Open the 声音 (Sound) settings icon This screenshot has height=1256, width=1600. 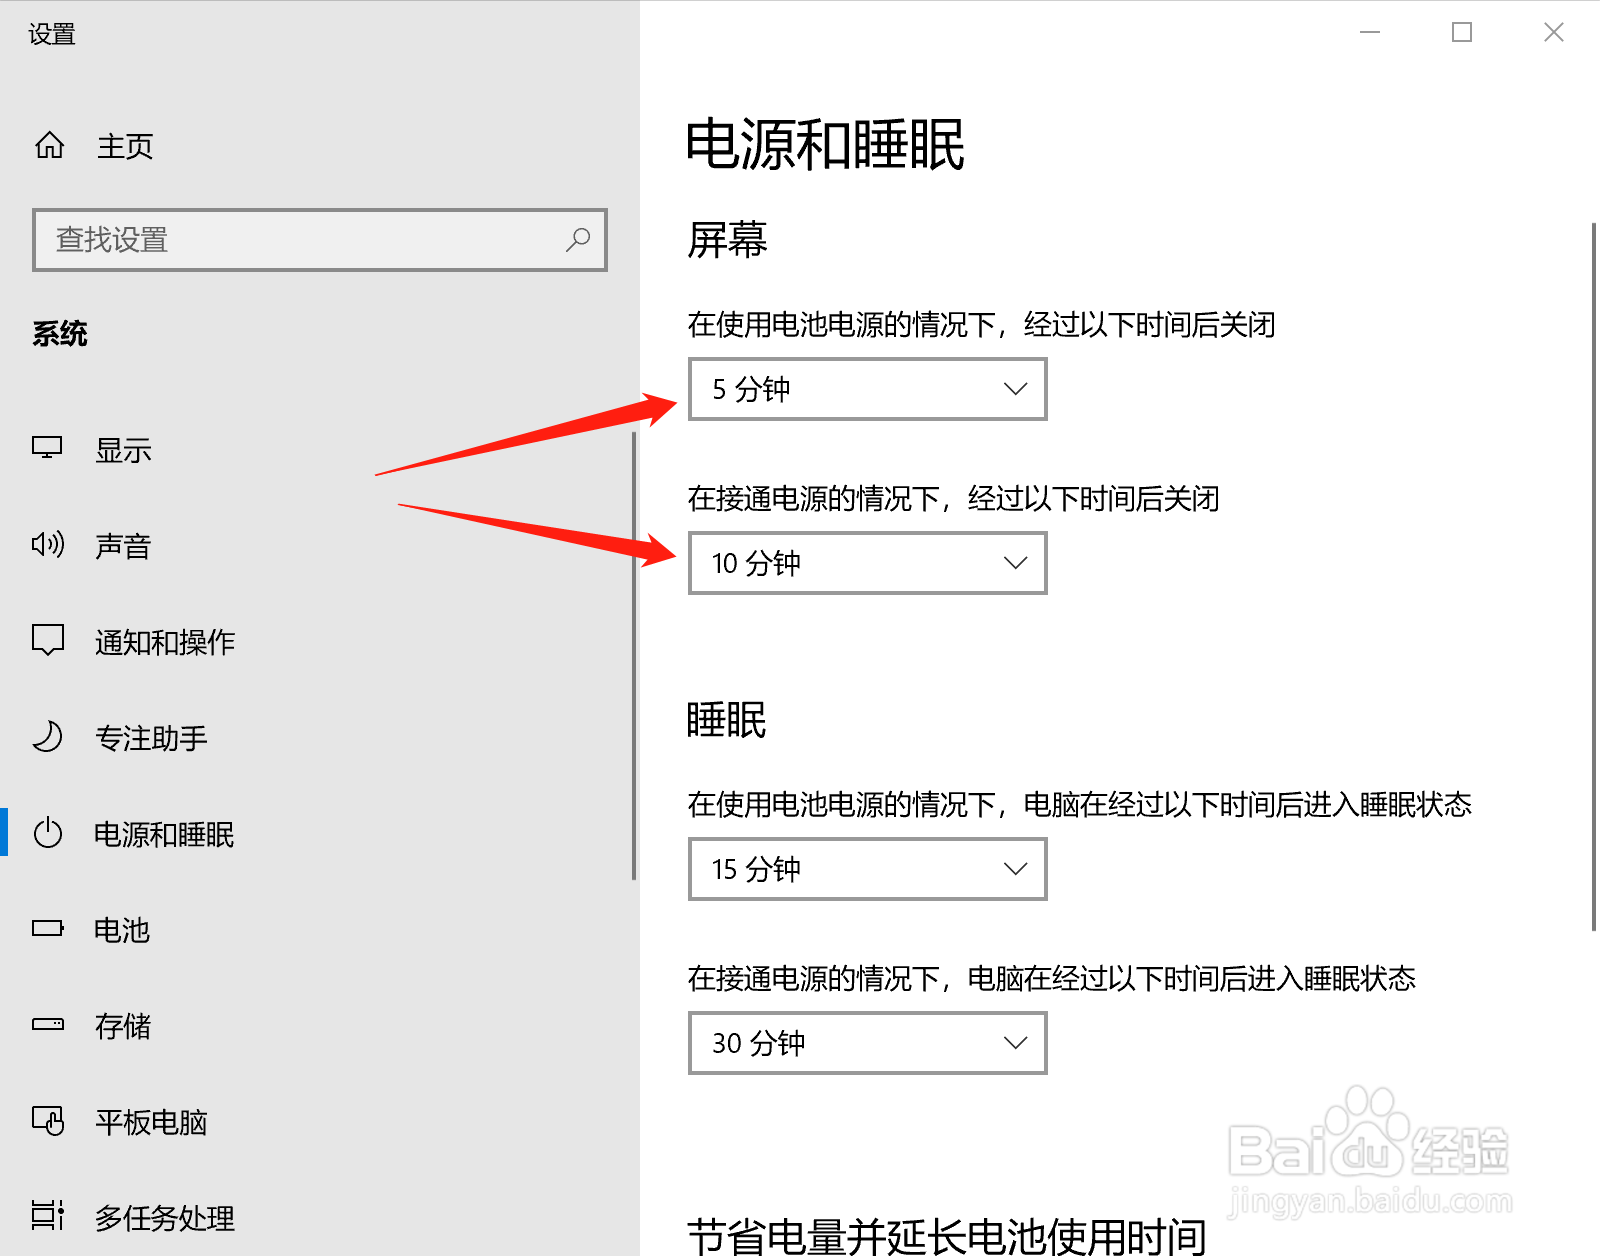(46, 545)
